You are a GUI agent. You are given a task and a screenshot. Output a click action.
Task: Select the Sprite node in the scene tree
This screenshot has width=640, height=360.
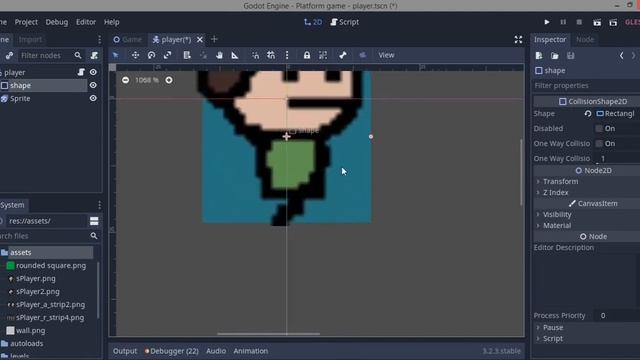click(x=20, y=98)
